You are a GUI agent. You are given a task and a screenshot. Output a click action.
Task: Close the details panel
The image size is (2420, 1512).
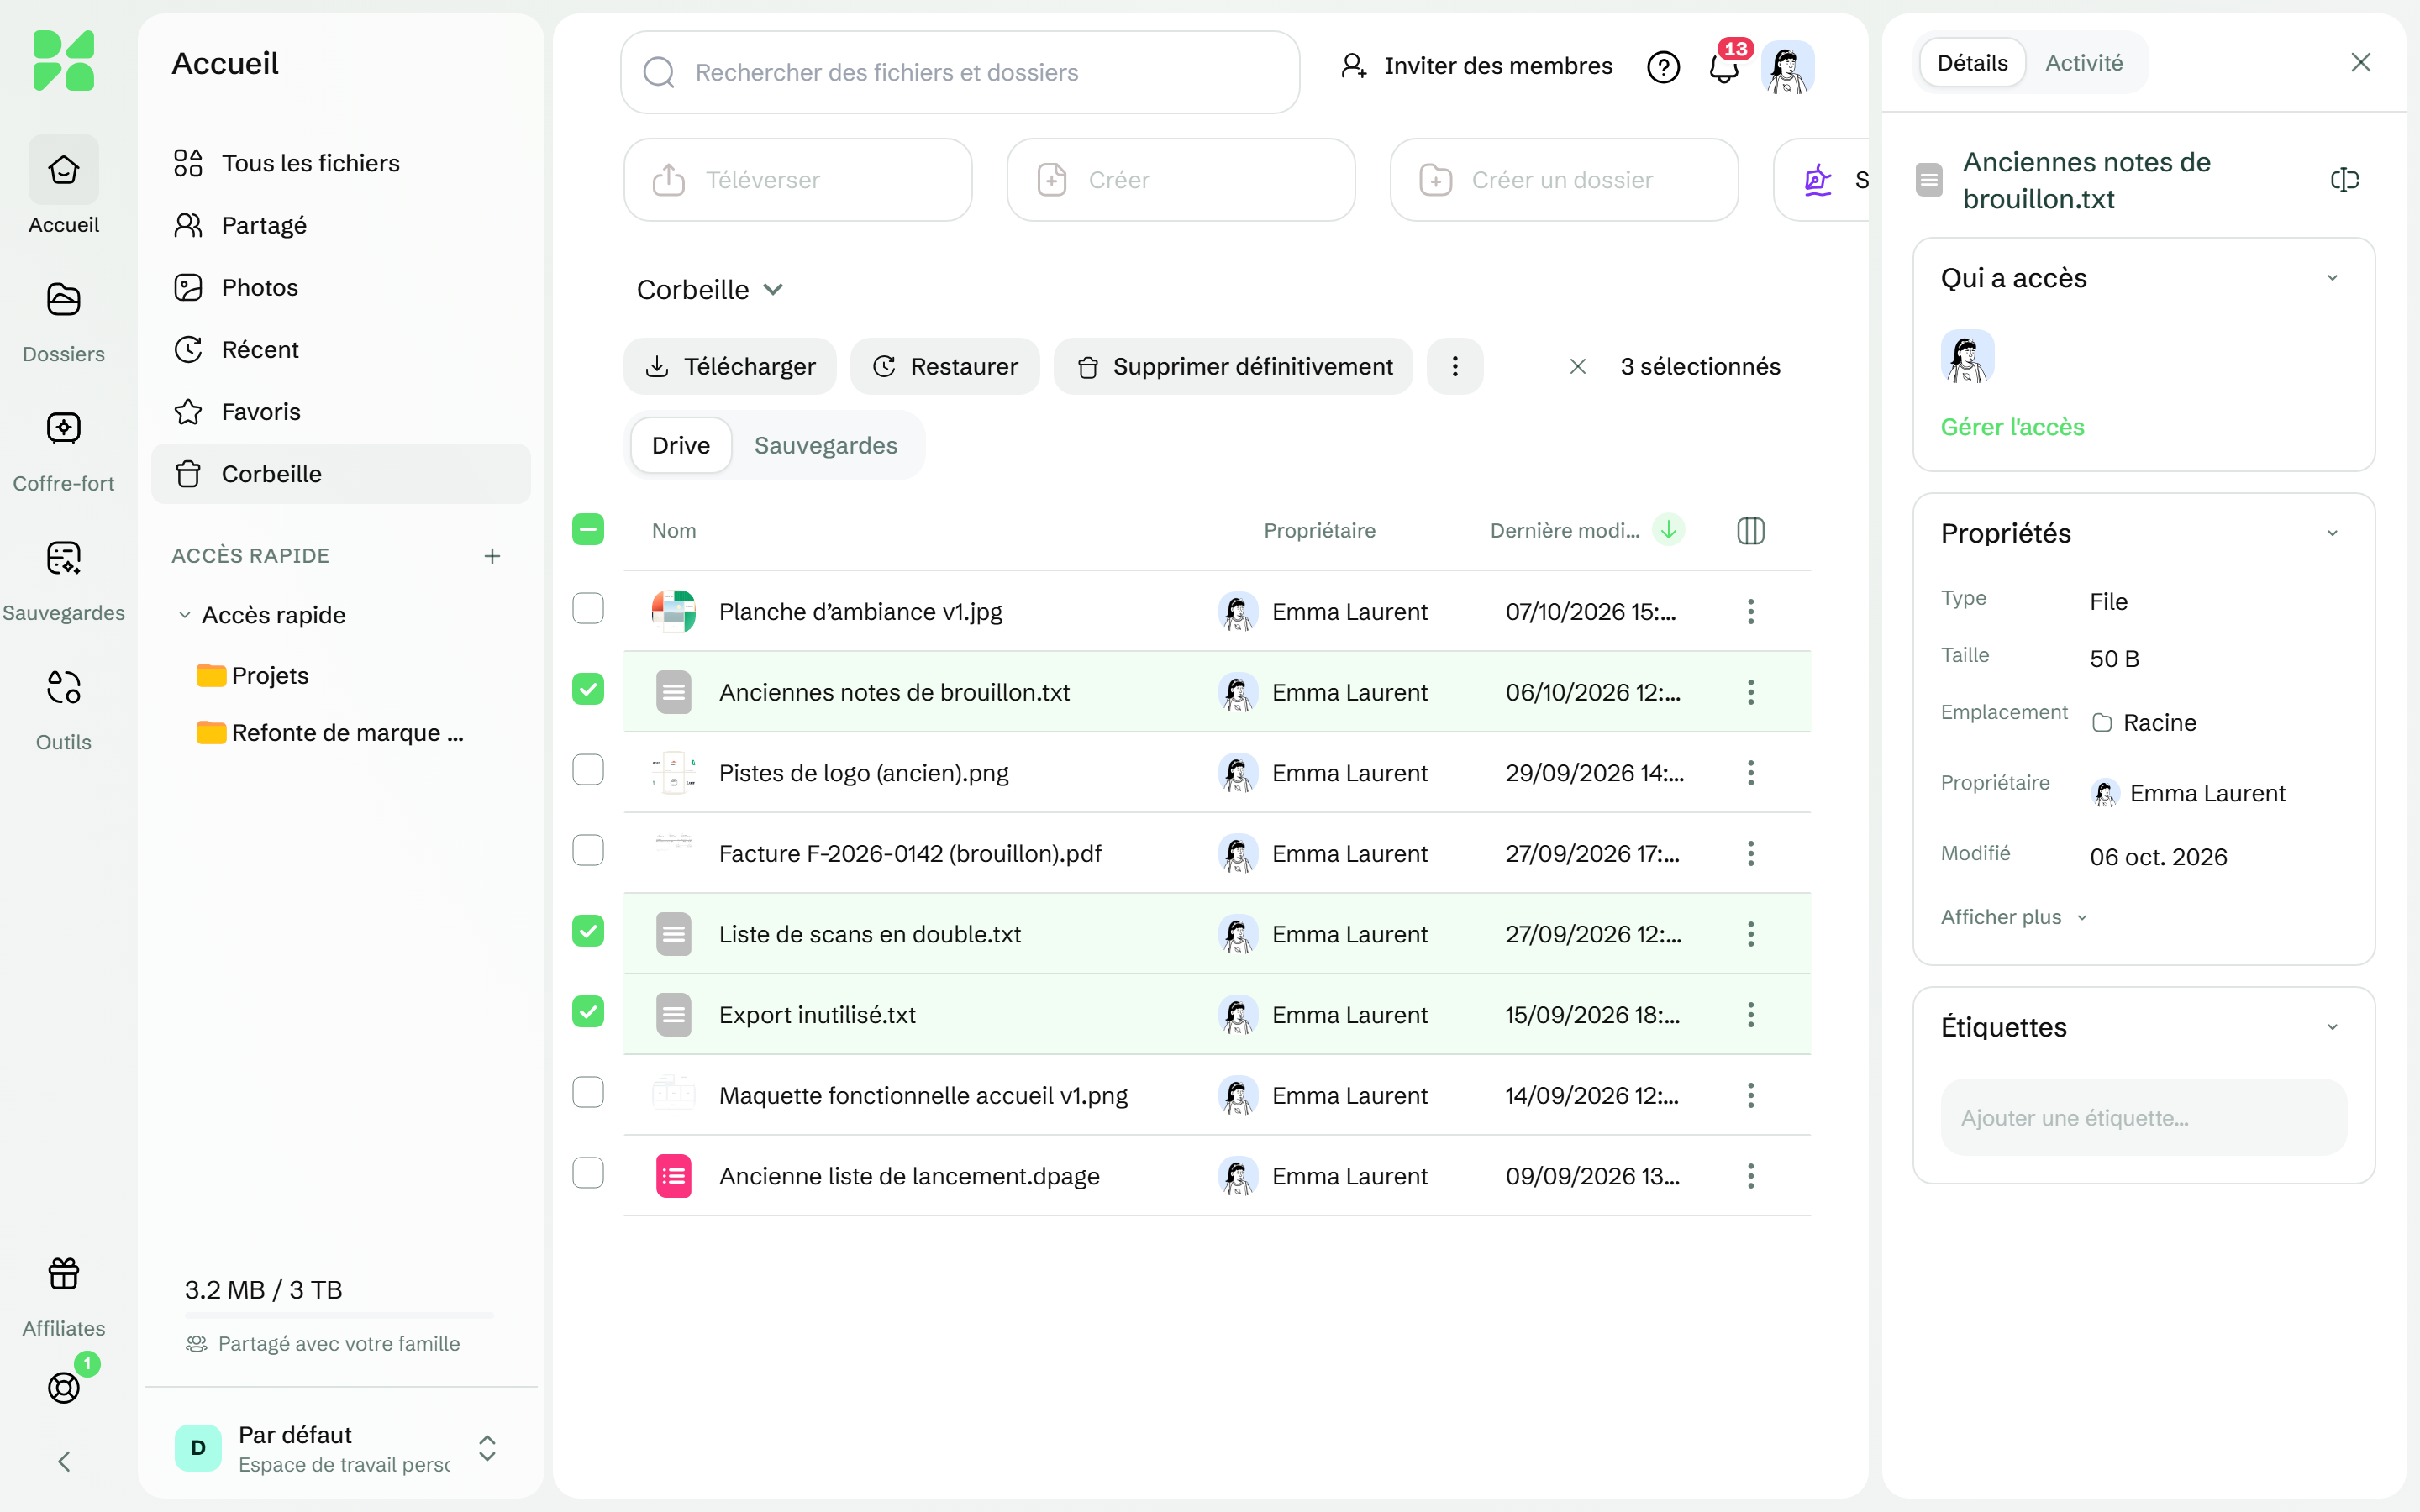coord(2361,63)
